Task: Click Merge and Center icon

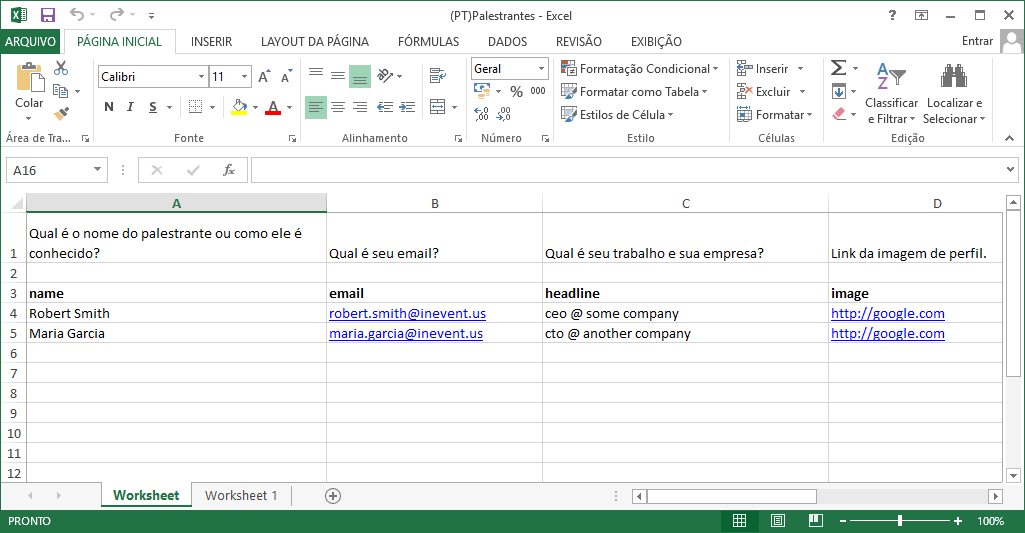Action: 437,107
